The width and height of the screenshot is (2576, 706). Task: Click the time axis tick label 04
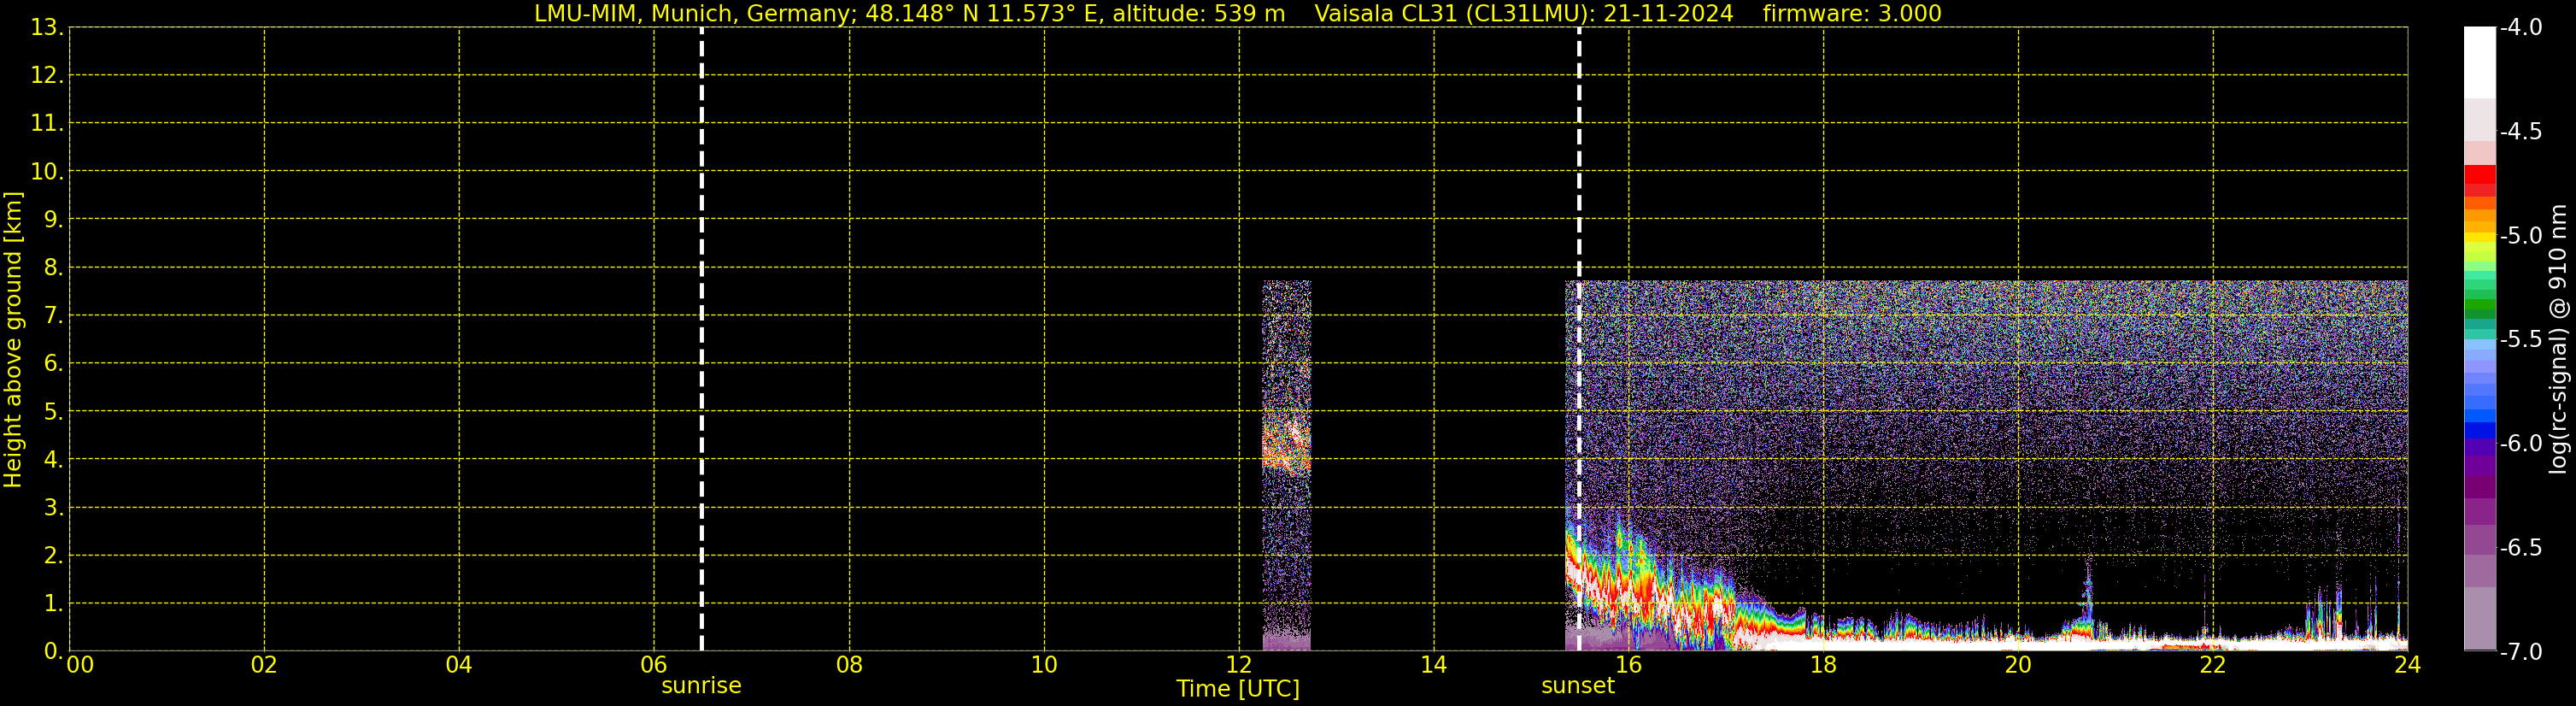pos(459,665)
